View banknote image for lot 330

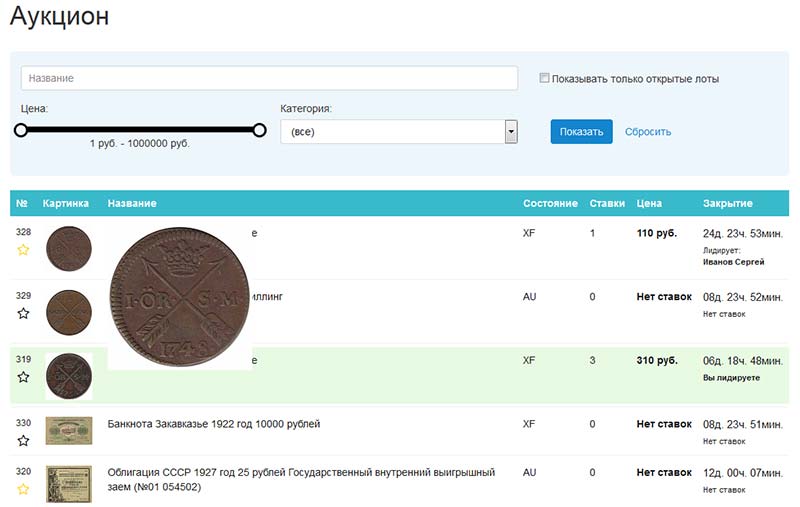(x=68, y=431)
